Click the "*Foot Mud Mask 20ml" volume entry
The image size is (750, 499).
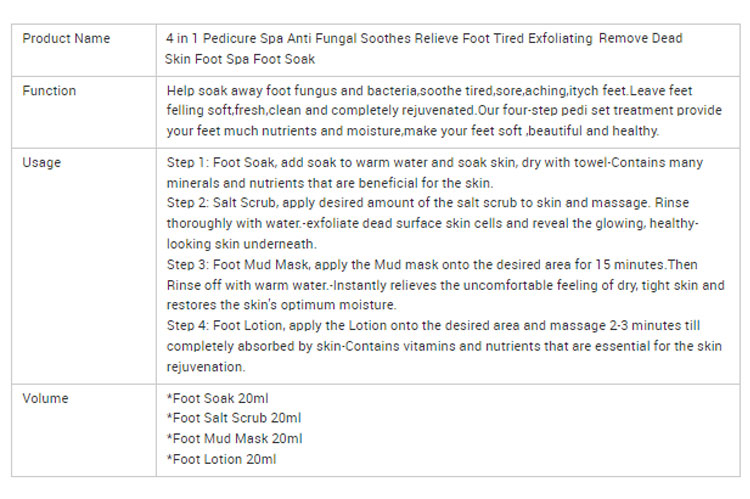[234, 439]
